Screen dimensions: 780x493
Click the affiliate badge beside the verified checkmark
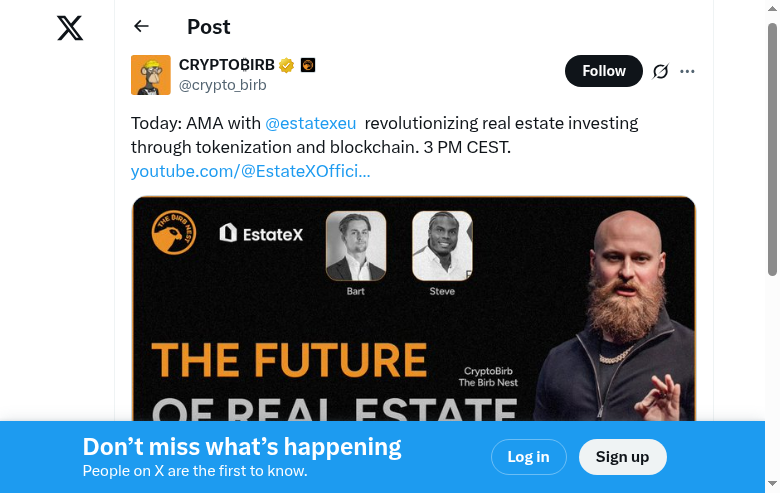tap(308, 66)
